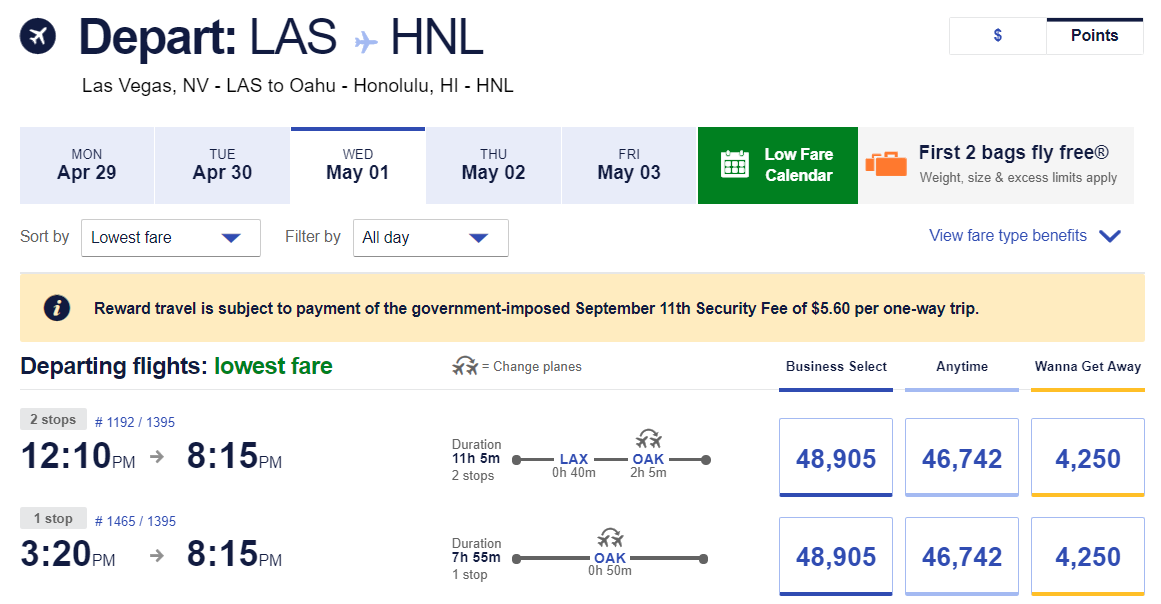Switch fare display to Points
This screenshot has height=604, width=1161.
(x=1094, y=36)
